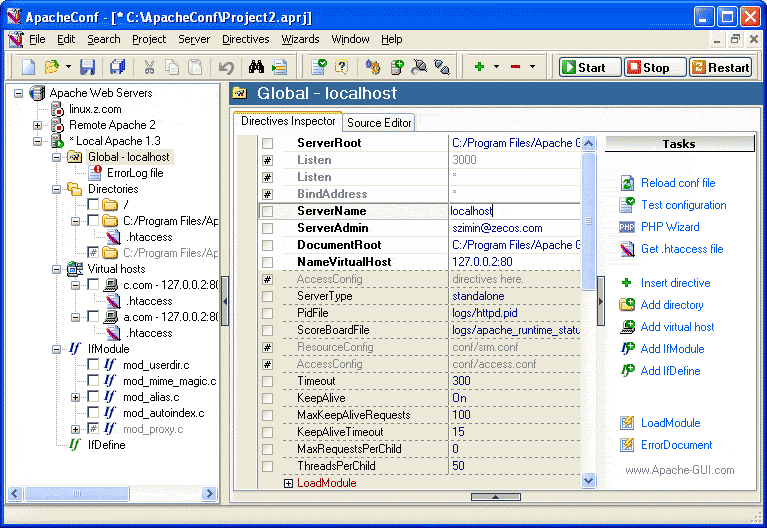Screen dimensions: 767x528
Task: Toggle the Timeout directive checkbox
Action: (267, 381)
